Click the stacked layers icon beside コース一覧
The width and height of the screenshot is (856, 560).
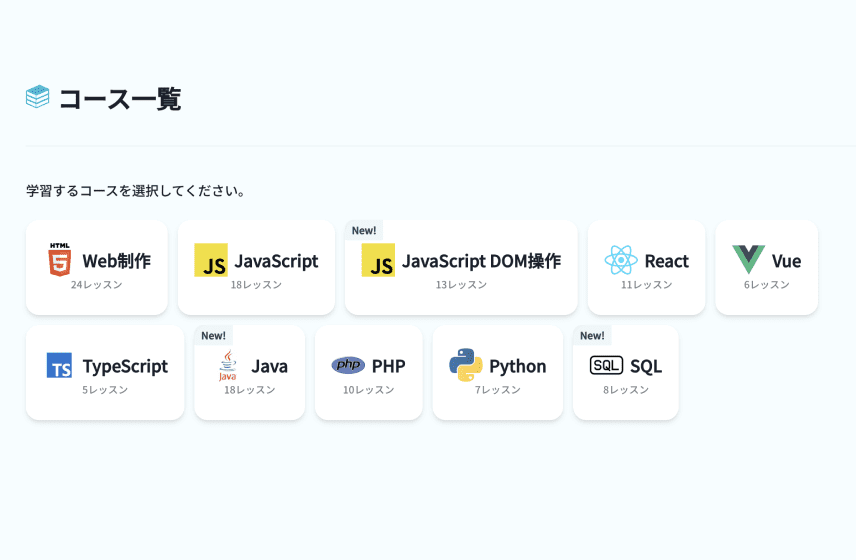click(38, 97)
